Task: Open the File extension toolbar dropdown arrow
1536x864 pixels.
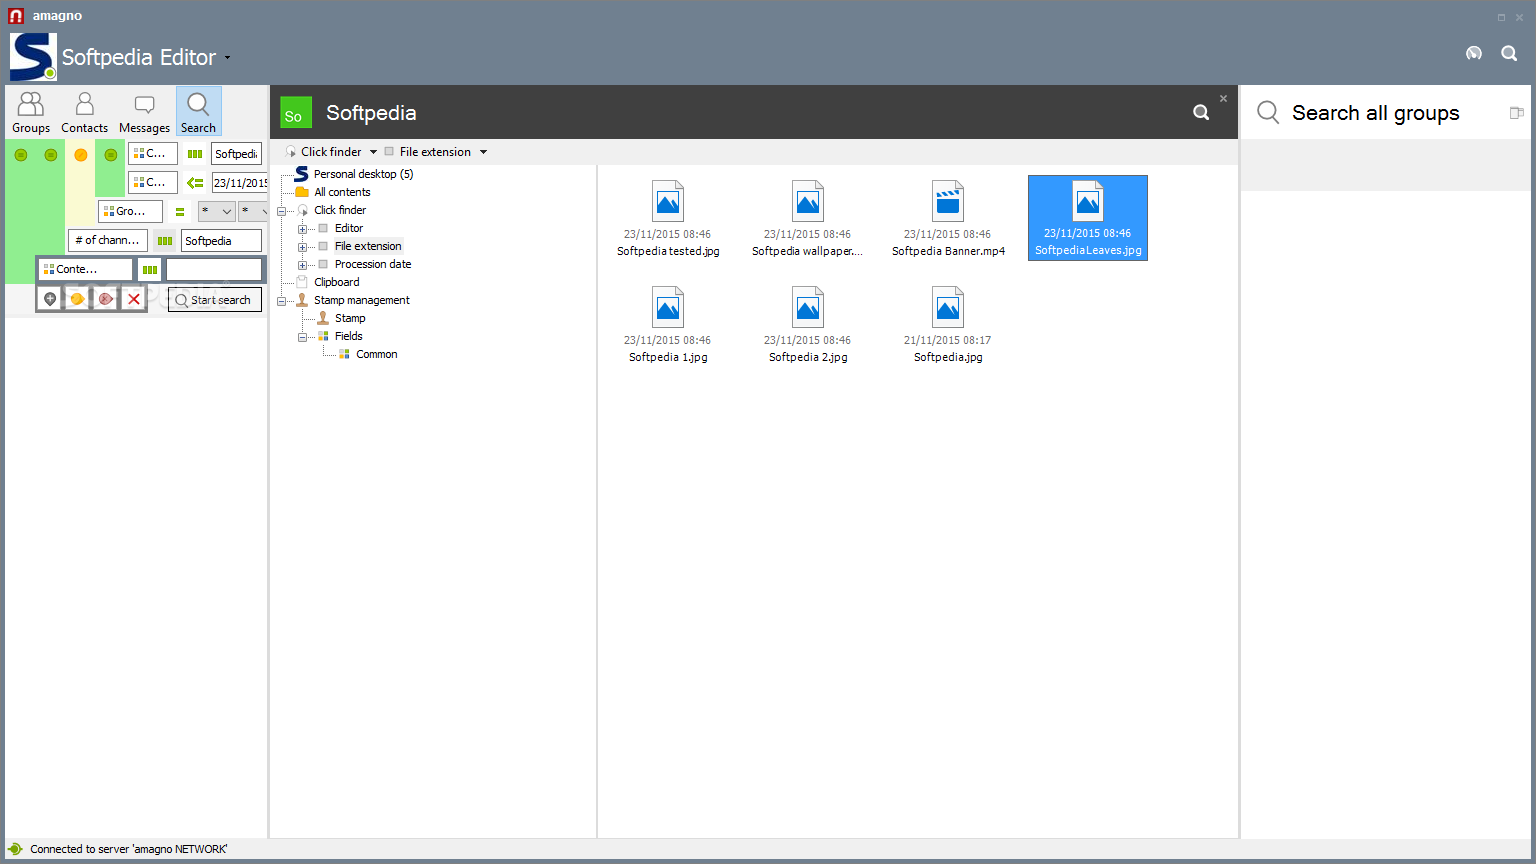Action: (x=483, y=152)
